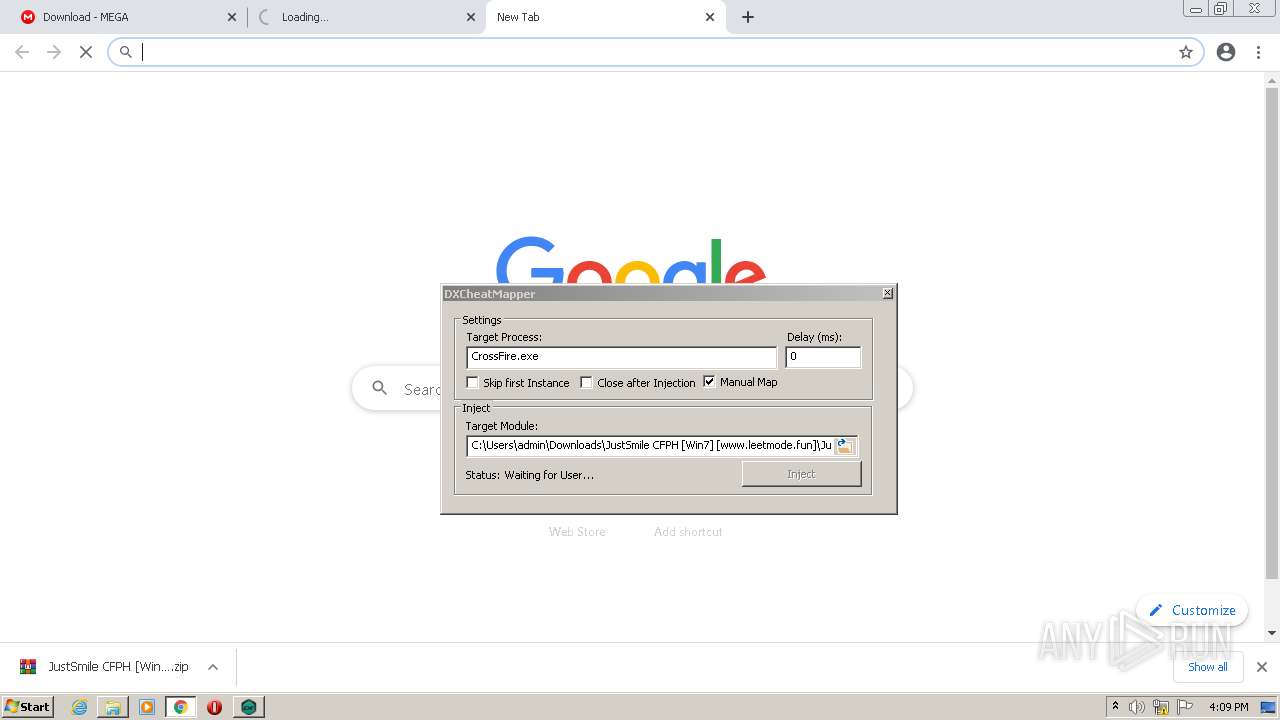
Task: Enable Close after Injection checkbox
Action: pyautogui.click(x=587, y=383)
